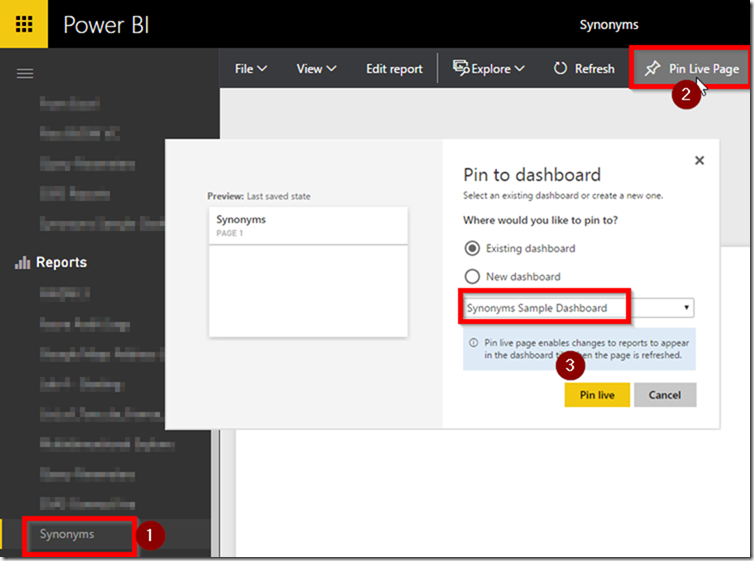Screen dimensions: 754x561
Task: Click the Power BI logo text
Action: (x=106, y=25)
